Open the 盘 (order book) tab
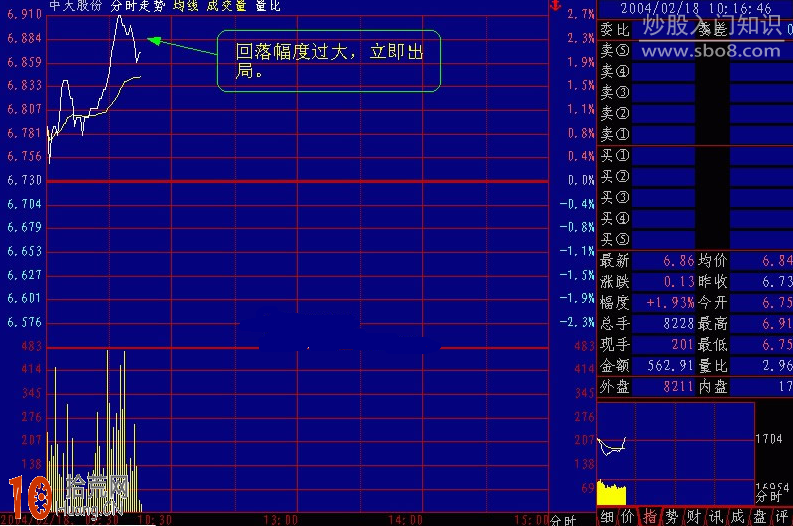The width and height of the screenshot is (793, 526). [760, 517]
